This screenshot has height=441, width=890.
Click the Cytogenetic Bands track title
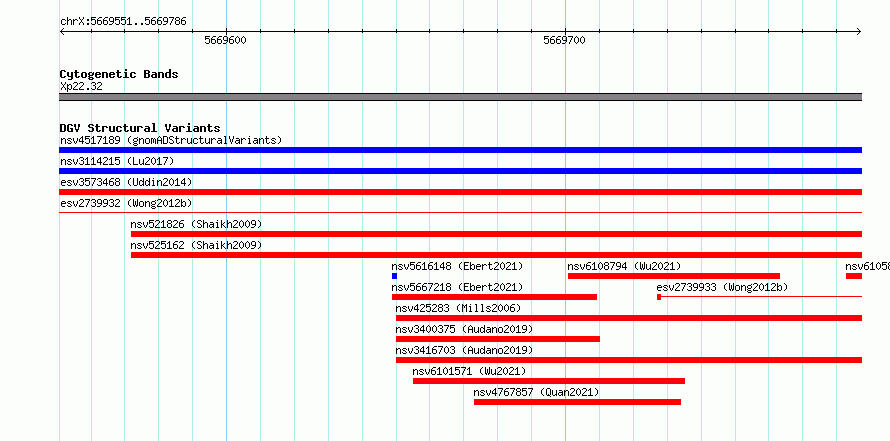point(119,74)
